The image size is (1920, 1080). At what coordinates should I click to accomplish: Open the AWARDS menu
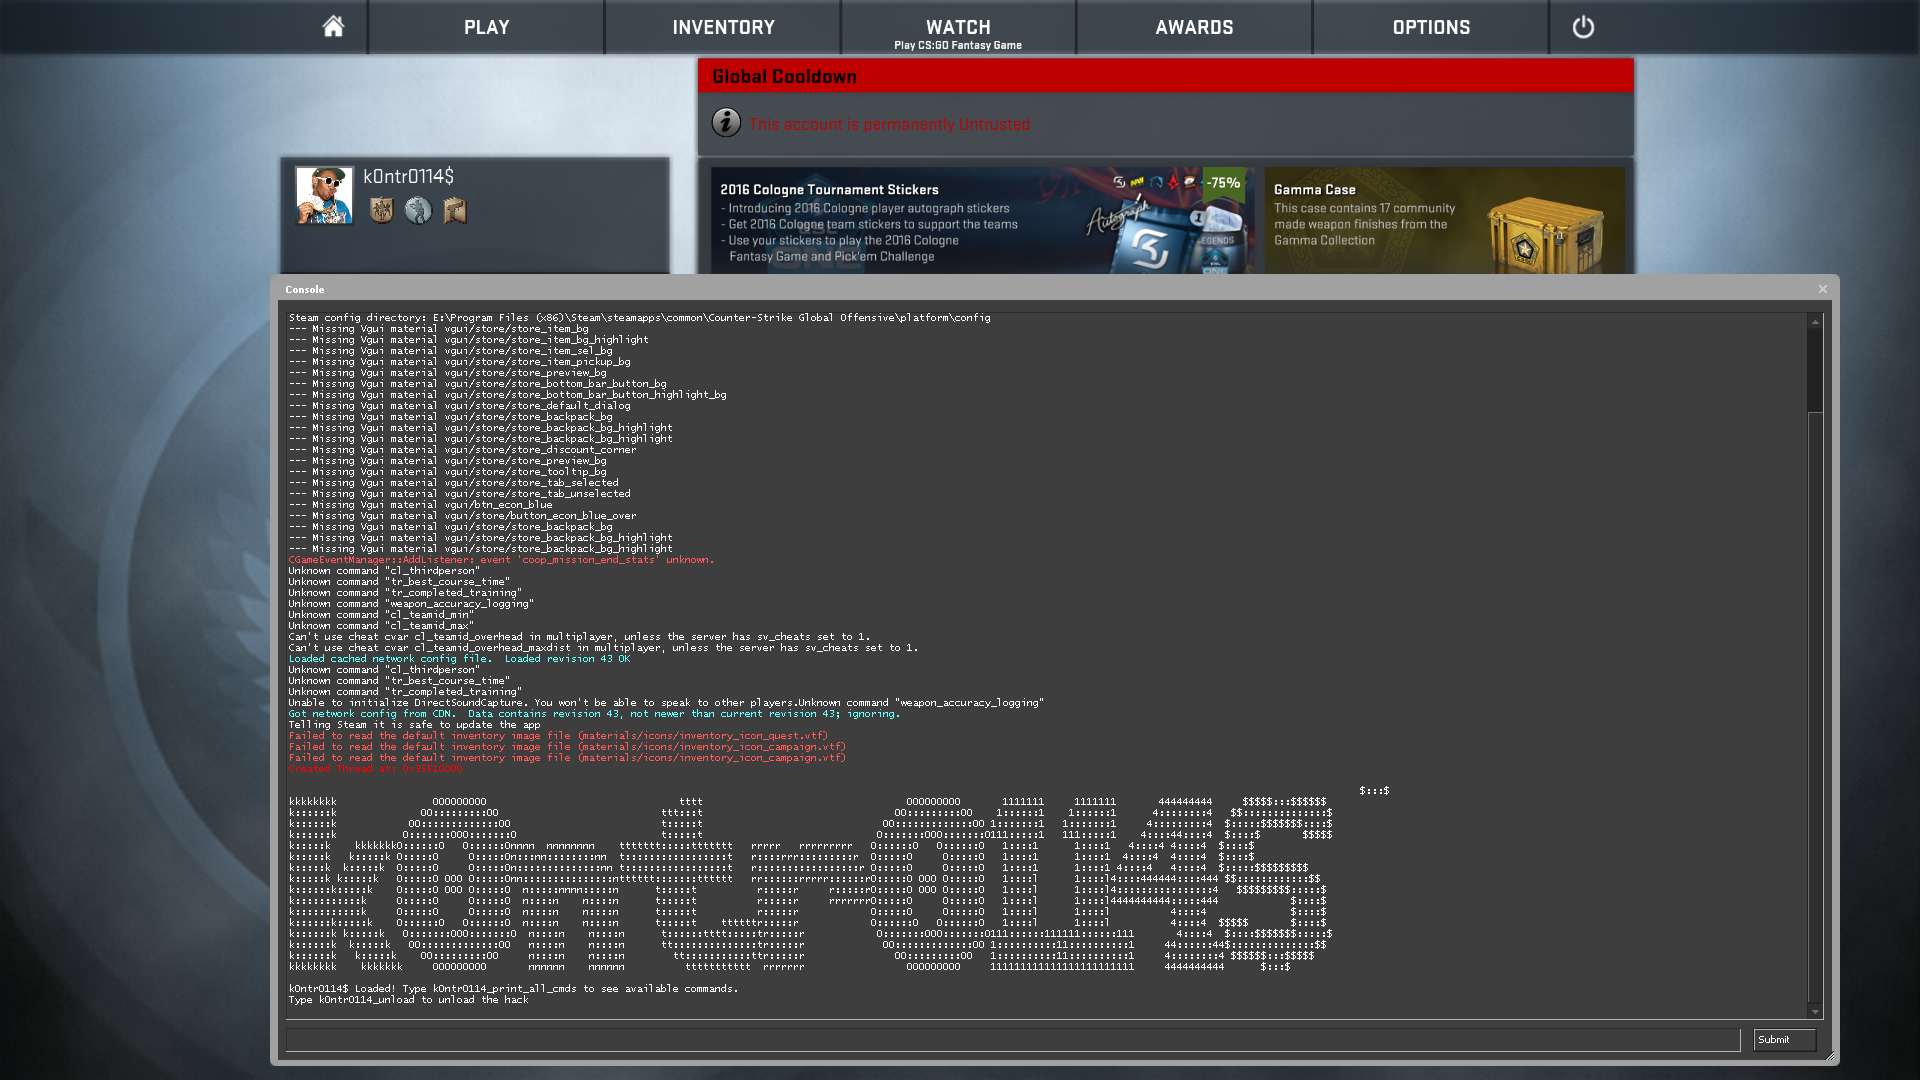pyautogui.click(x=1194, y=27)
